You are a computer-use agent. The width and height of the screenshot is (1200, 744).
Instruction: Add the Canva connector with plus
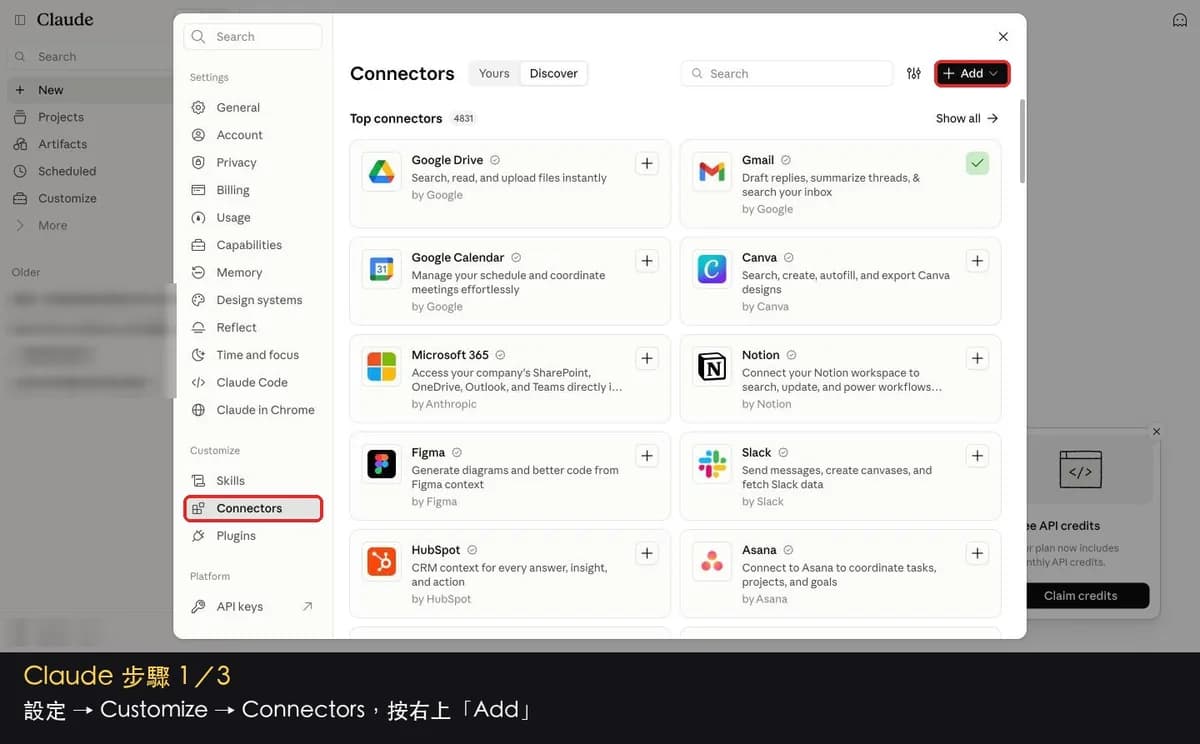click(977, 261)
